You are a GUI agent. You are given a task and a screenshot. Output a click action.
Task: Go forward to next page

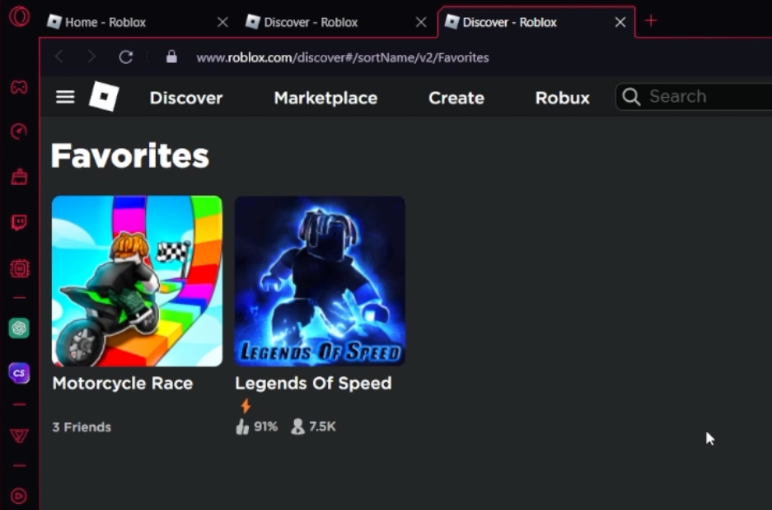pos(92,57)
